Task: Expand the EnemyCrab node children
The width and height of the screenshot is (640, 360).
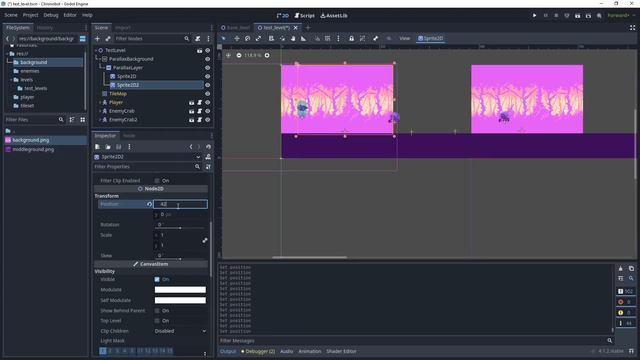Action: coord(100,111)
